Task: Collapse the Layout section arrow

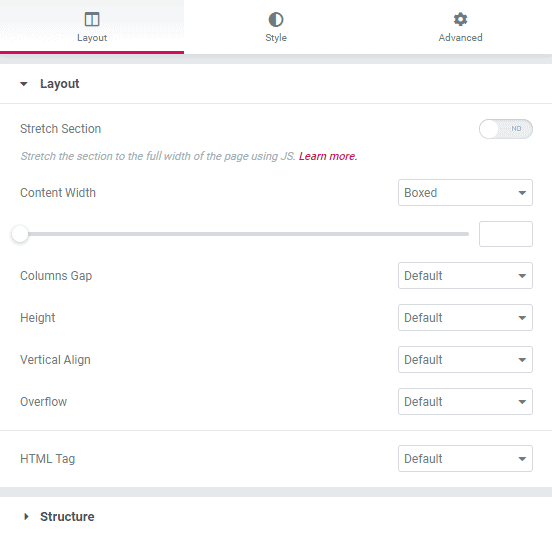Action: 24,84
